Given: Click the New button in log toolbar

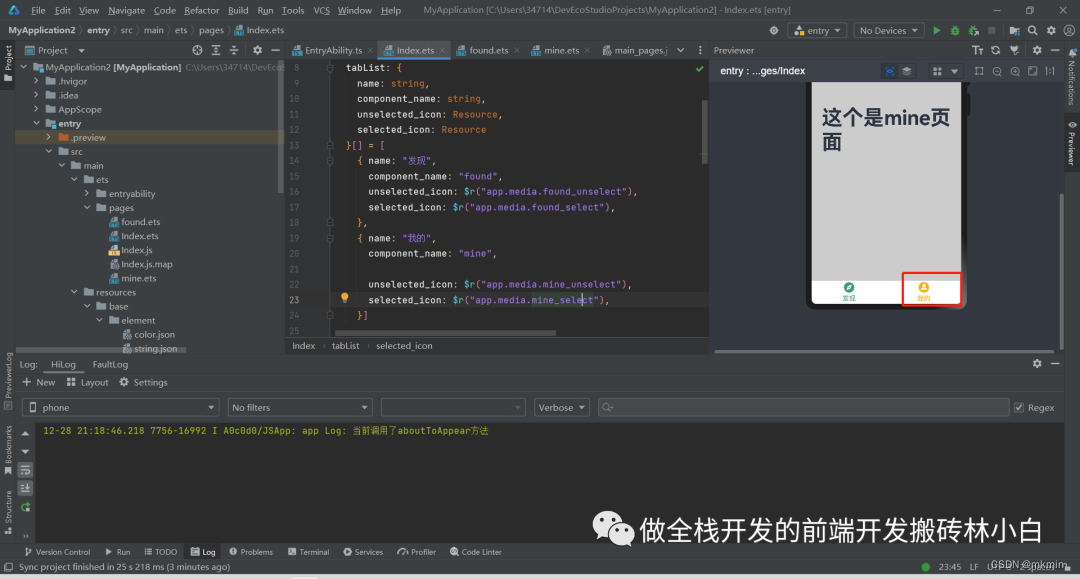Looking at the screenshot, I should pos(39,382).
